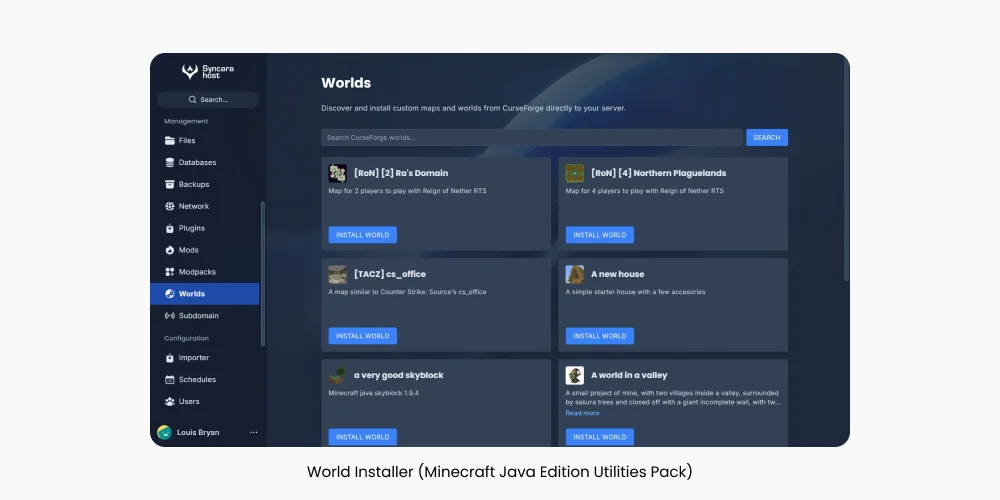
Task: Click the cs_office map thumbnail
Action: coord(337,274)
